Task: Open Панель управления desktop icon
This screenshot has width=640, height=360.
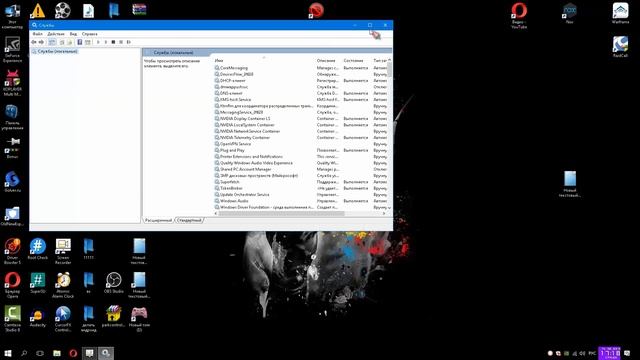Action: click(12, 117)
